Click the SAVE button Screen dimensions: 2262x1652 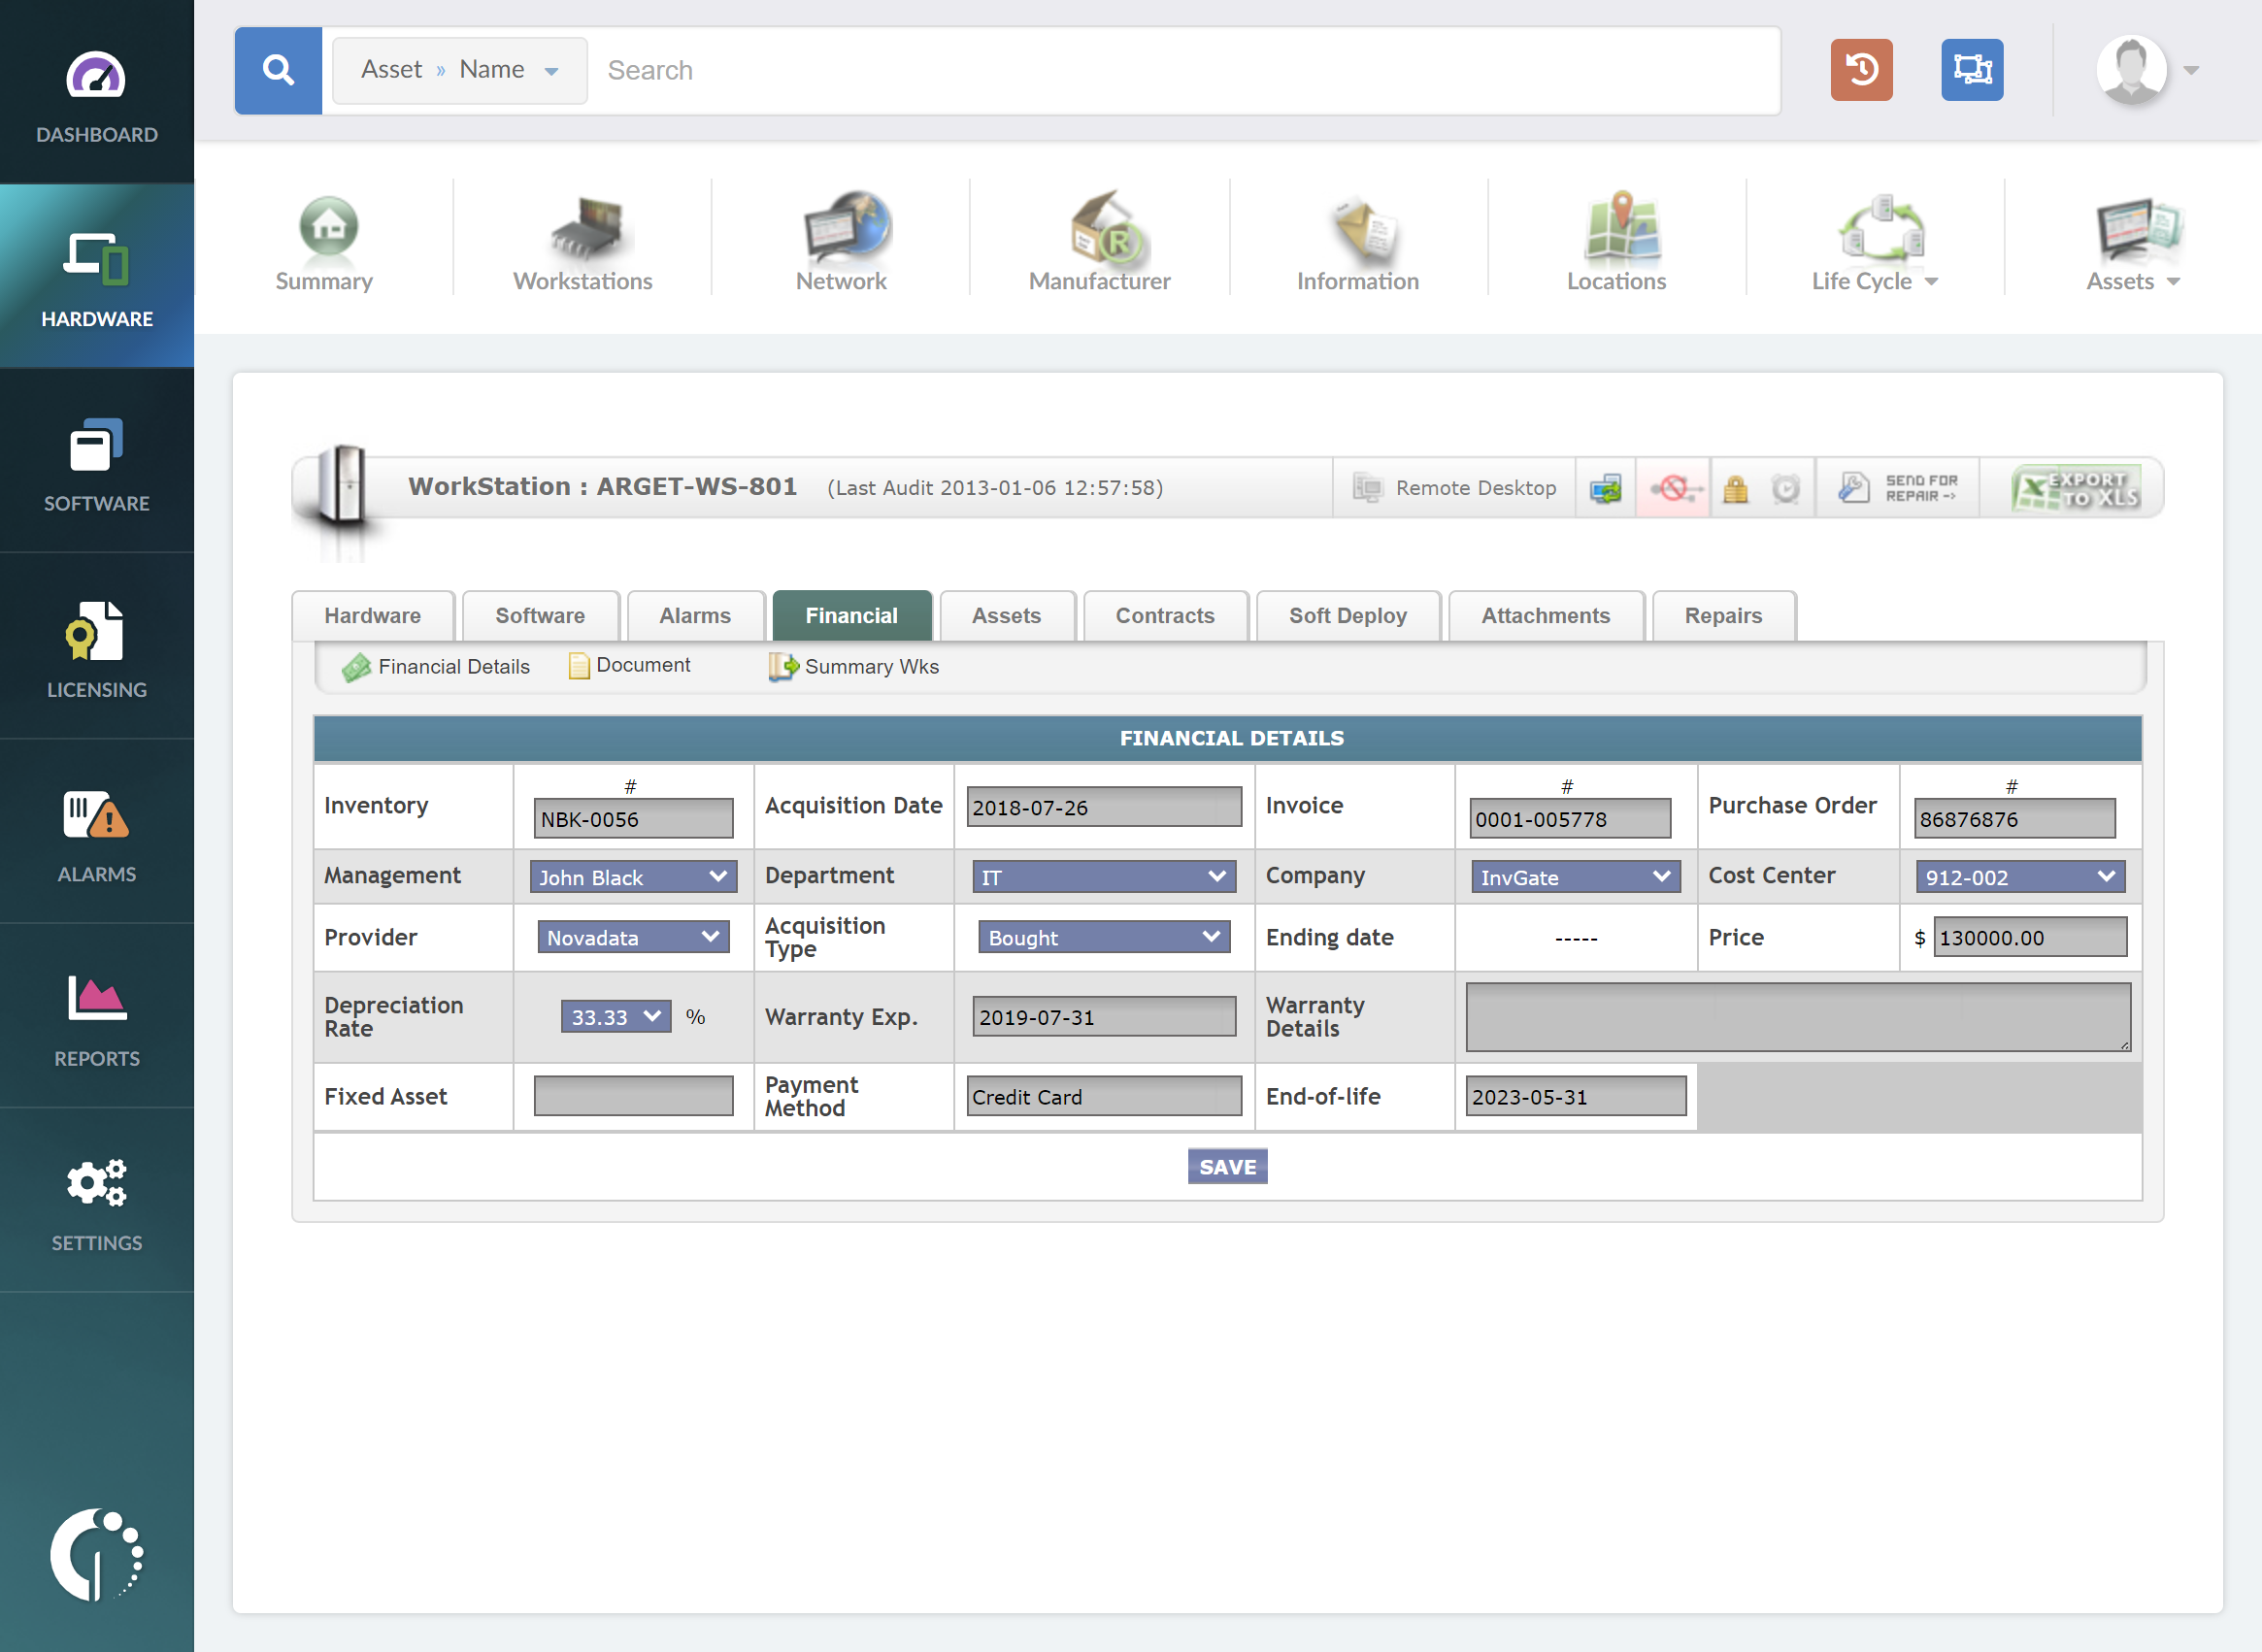[x=1227, y=1167]
